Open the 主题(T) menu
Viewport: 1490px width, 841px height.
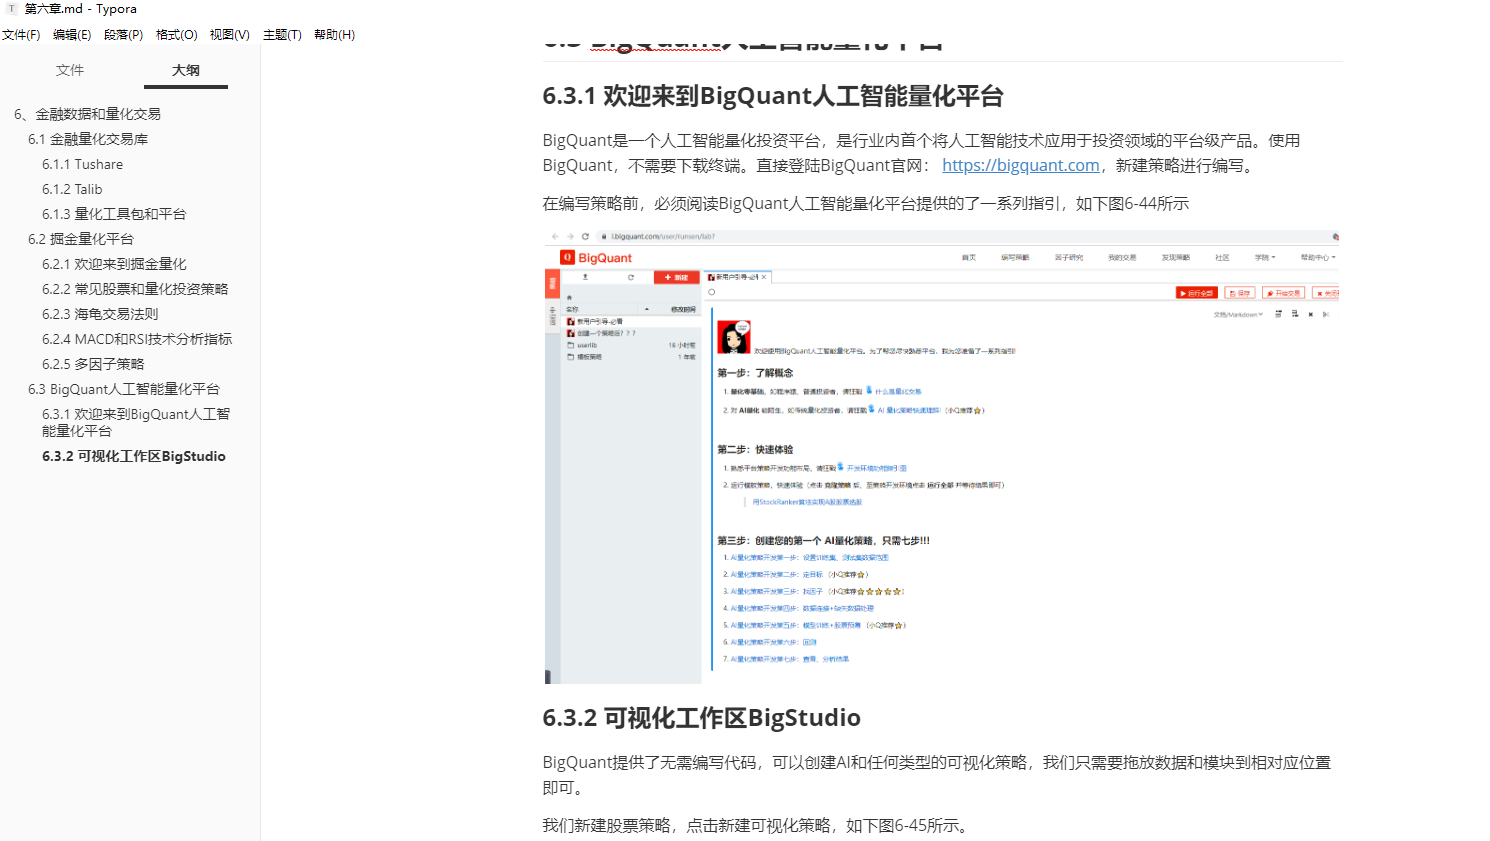pos(282,33)
